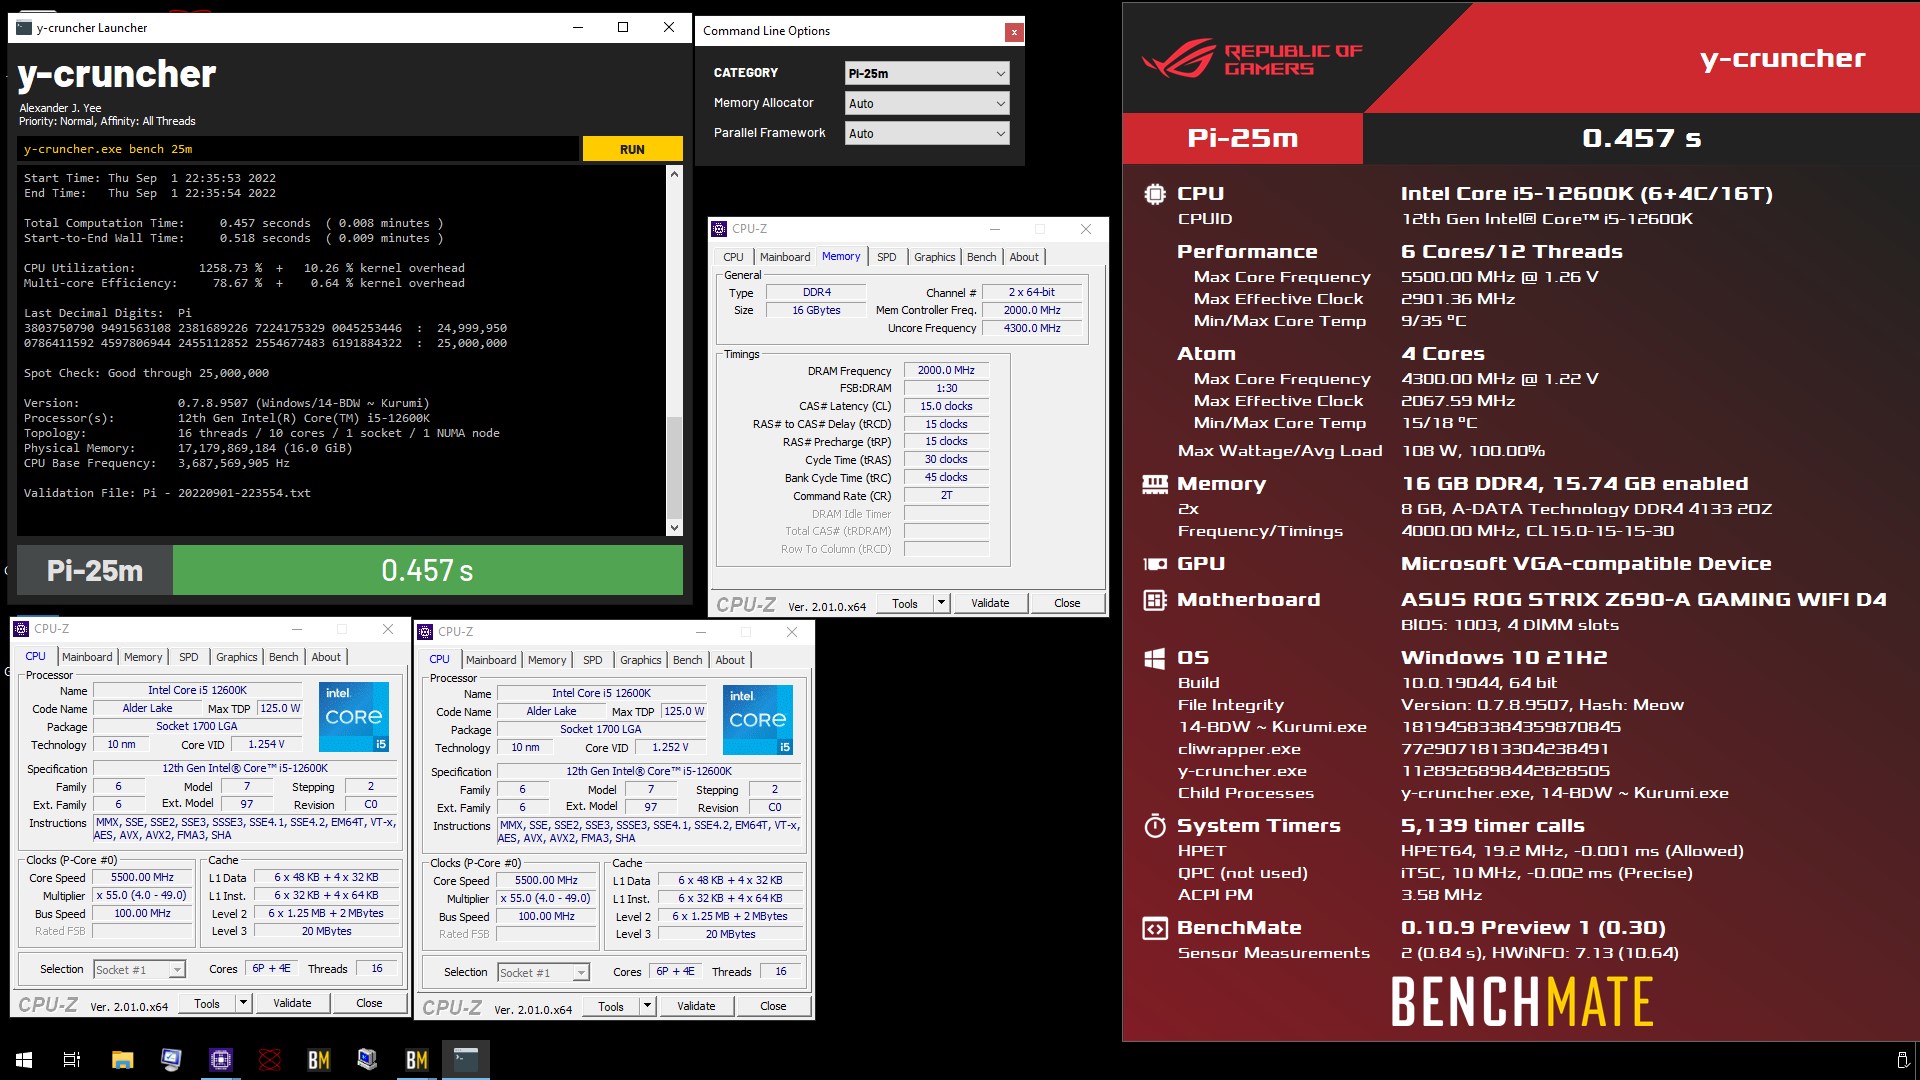Screen dimensions: 1920x1080
Task: Click the y-cruncher output scrollbar up arrow
Action: point(674,174)
